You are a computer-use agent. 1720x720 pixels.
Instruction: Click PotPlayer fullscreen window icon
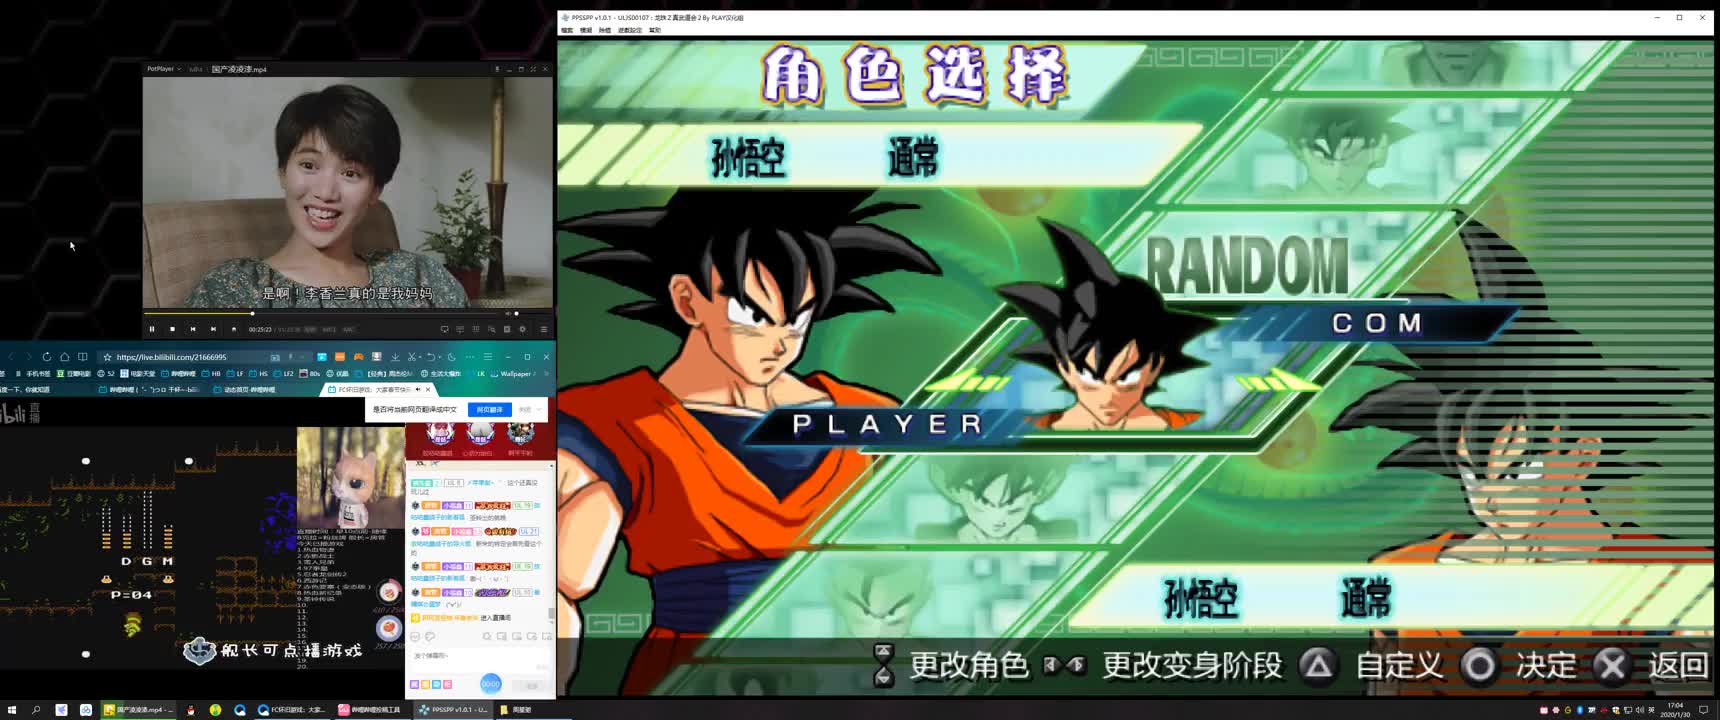[x=533, y=69]
